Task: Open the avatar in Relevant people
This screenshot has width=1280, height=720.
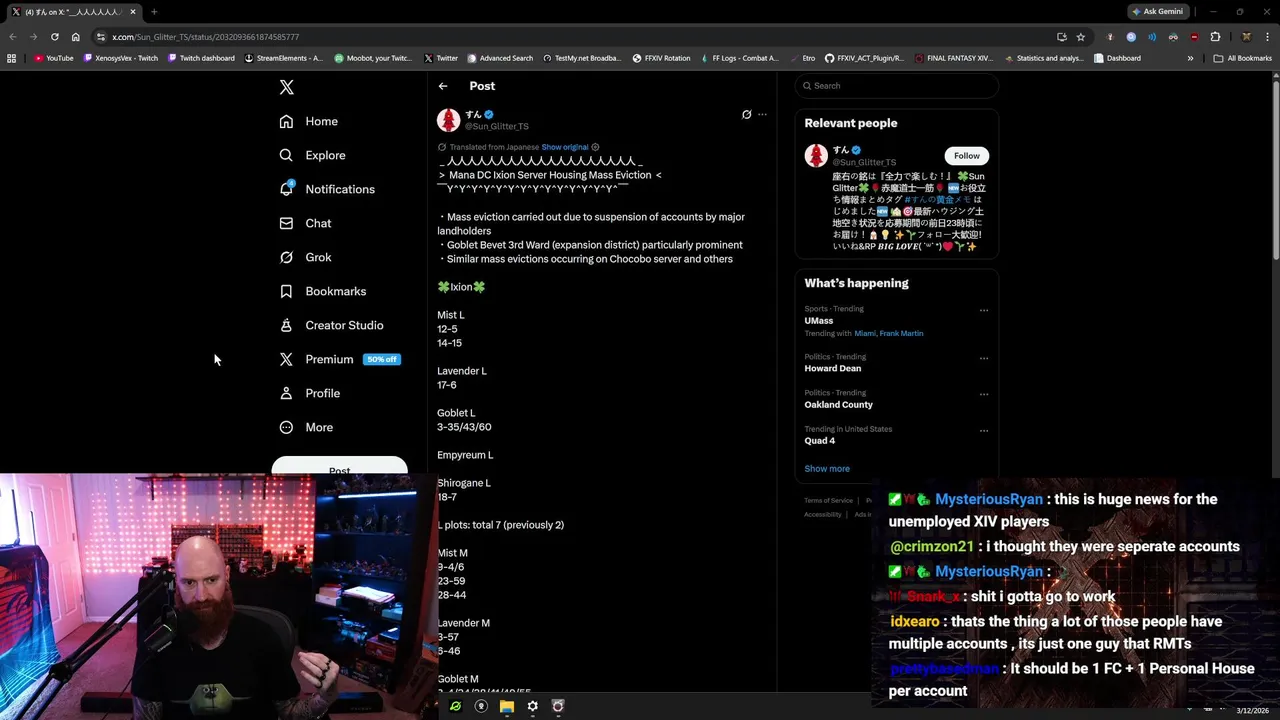Action: point(817,155)
